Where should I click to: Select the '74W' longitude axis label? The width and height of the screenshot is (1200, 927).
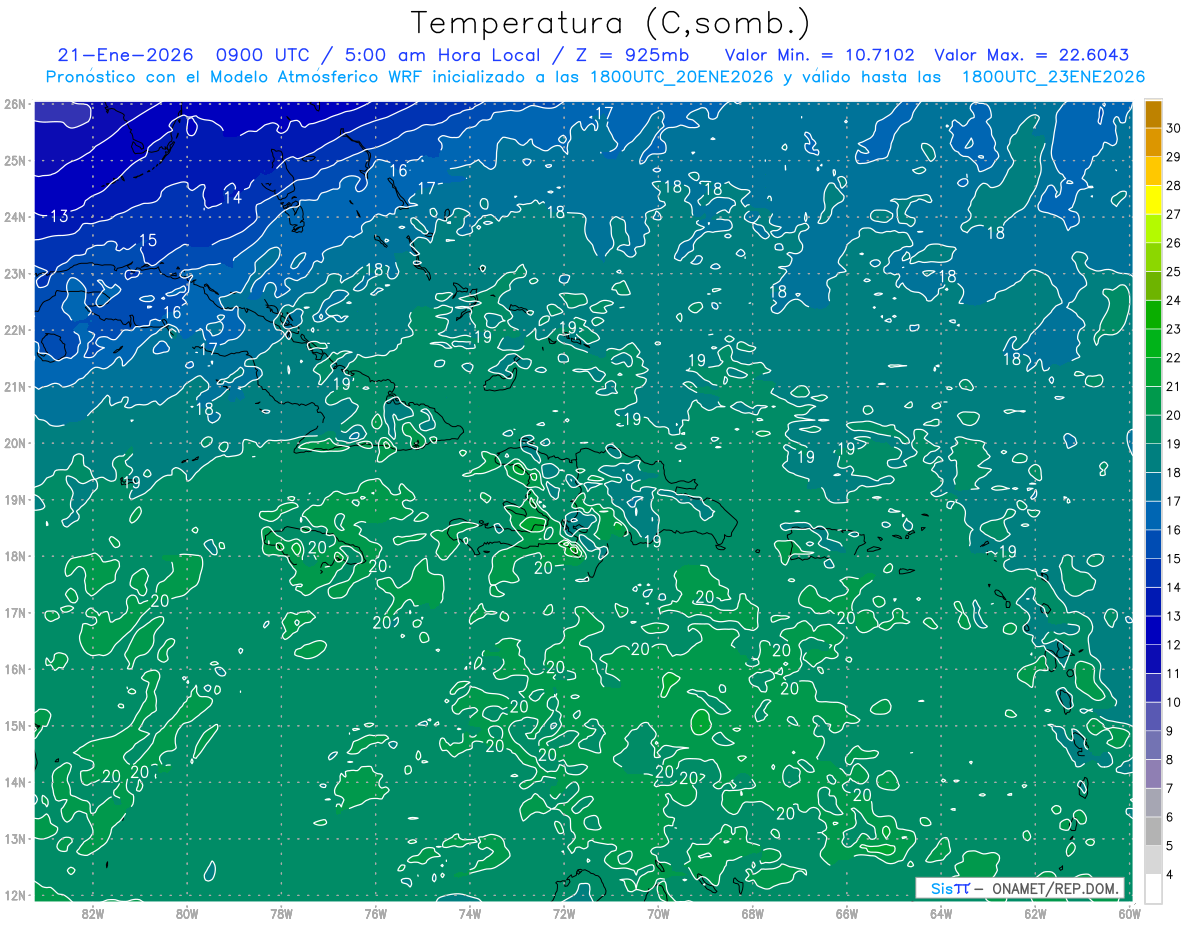click(470, 913)
